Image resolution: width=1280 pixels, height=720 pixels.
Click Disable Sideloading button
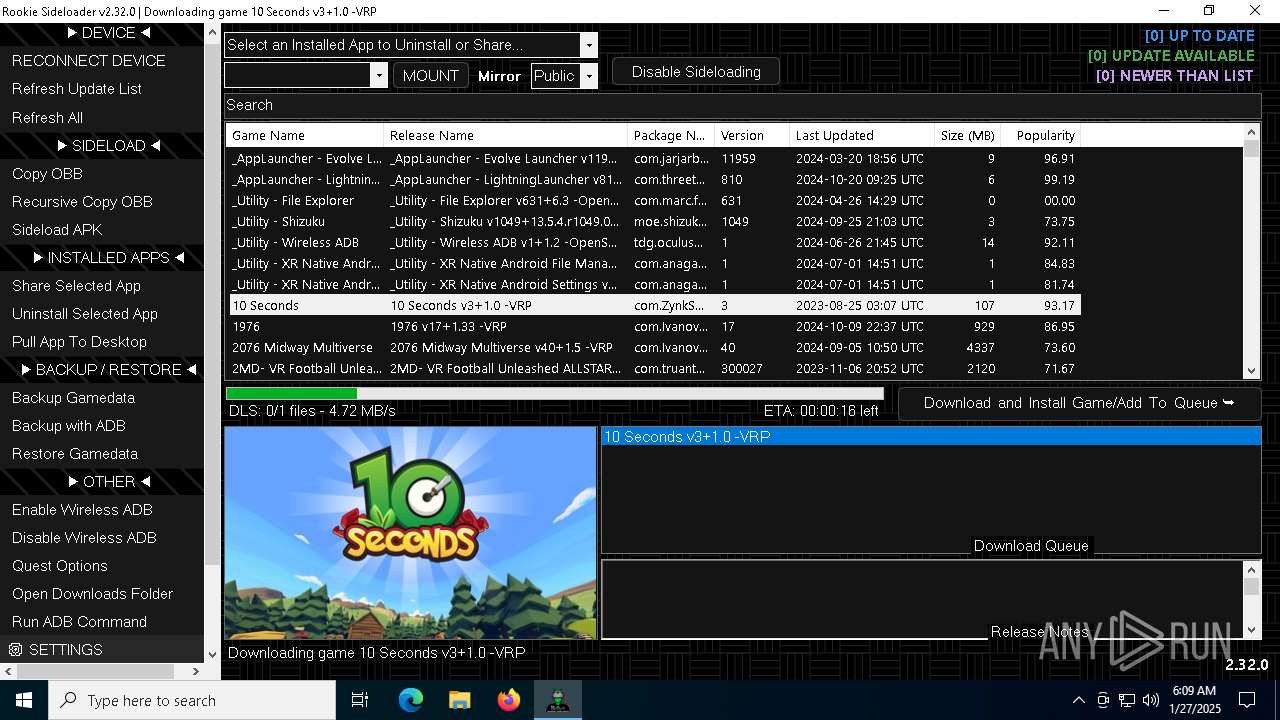pos(696,72)
